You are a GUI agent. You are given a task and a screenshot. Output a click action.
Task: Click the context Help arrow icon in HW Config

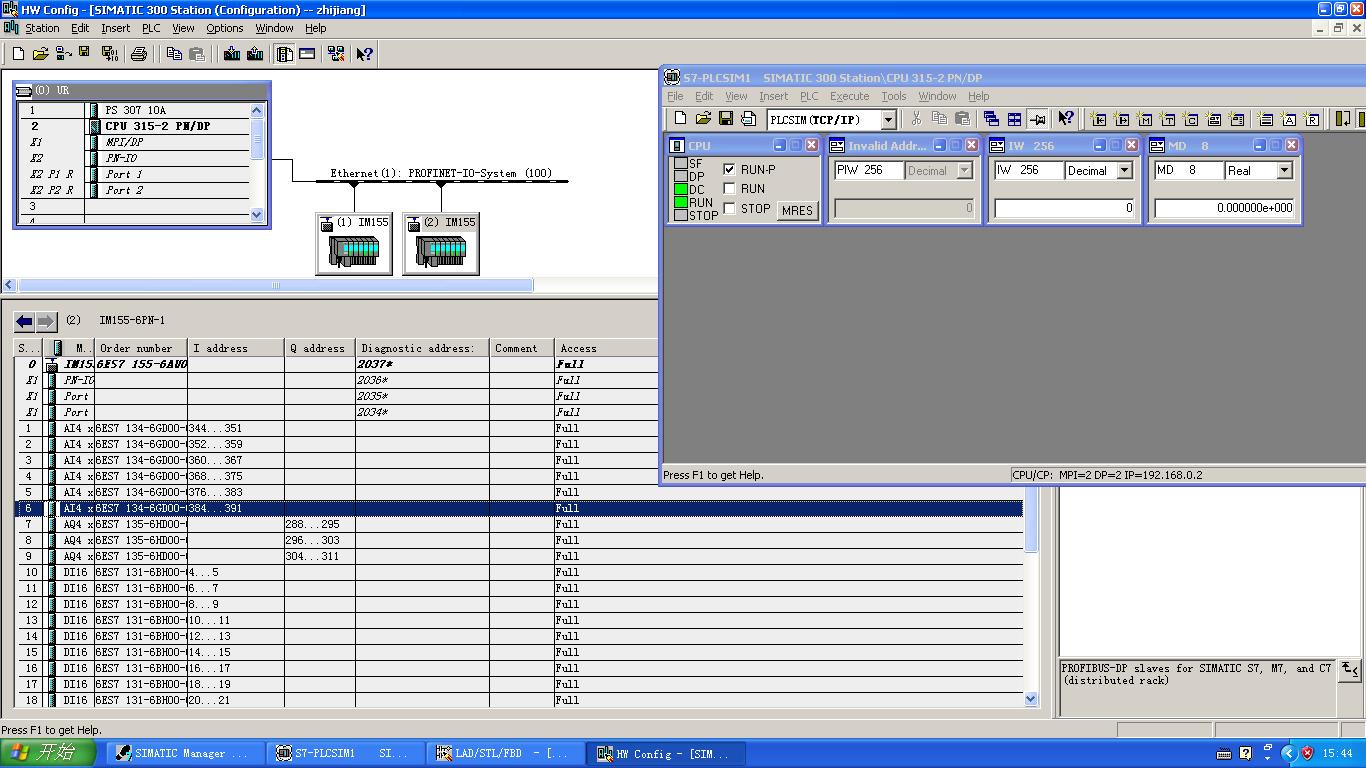pos(364,54)
